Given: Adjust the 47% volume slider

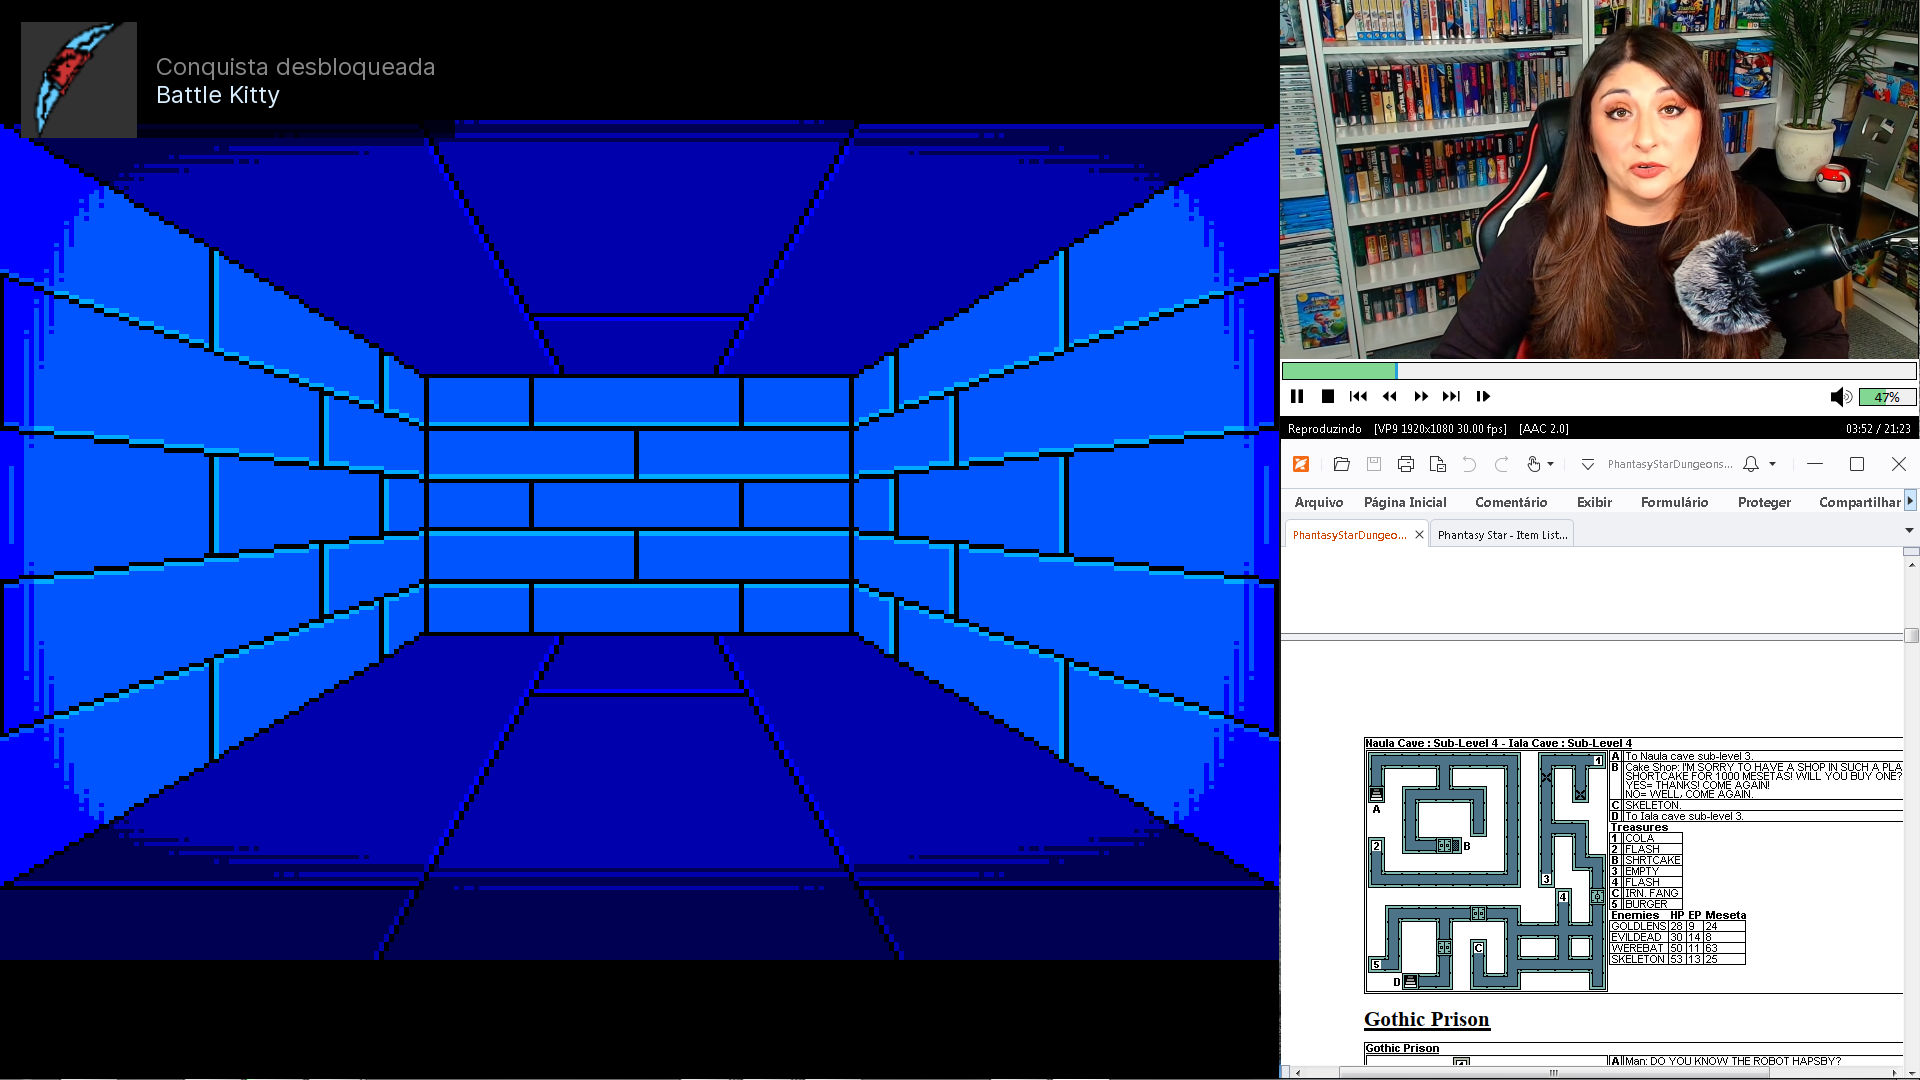Looking at the screenshot, I should tap(1887, 397).
